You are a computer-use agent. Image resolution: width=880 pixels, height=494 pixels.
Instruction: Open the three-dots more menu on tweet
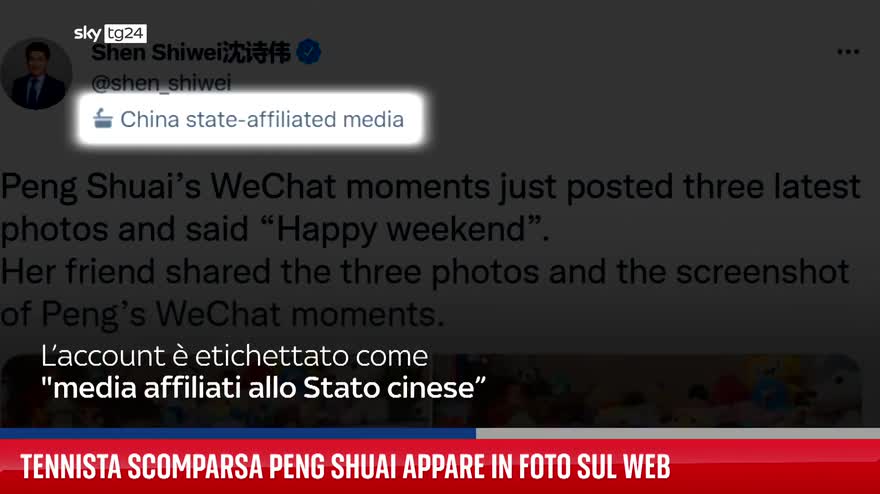click(x=847, y=52)
